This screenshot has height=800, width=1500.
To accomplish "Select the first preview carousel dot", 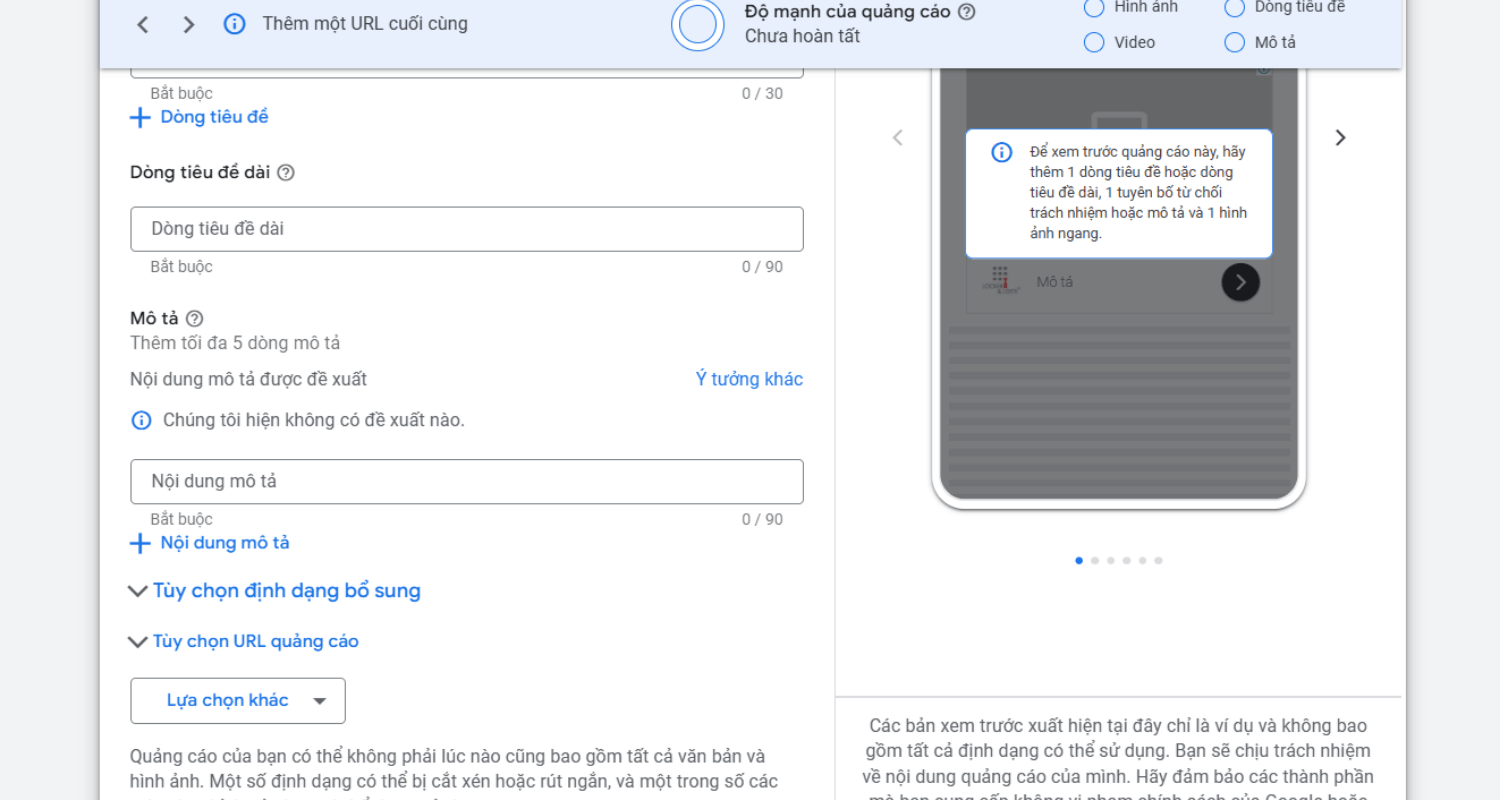I will pyautogui.click(x=1079, y=561).
